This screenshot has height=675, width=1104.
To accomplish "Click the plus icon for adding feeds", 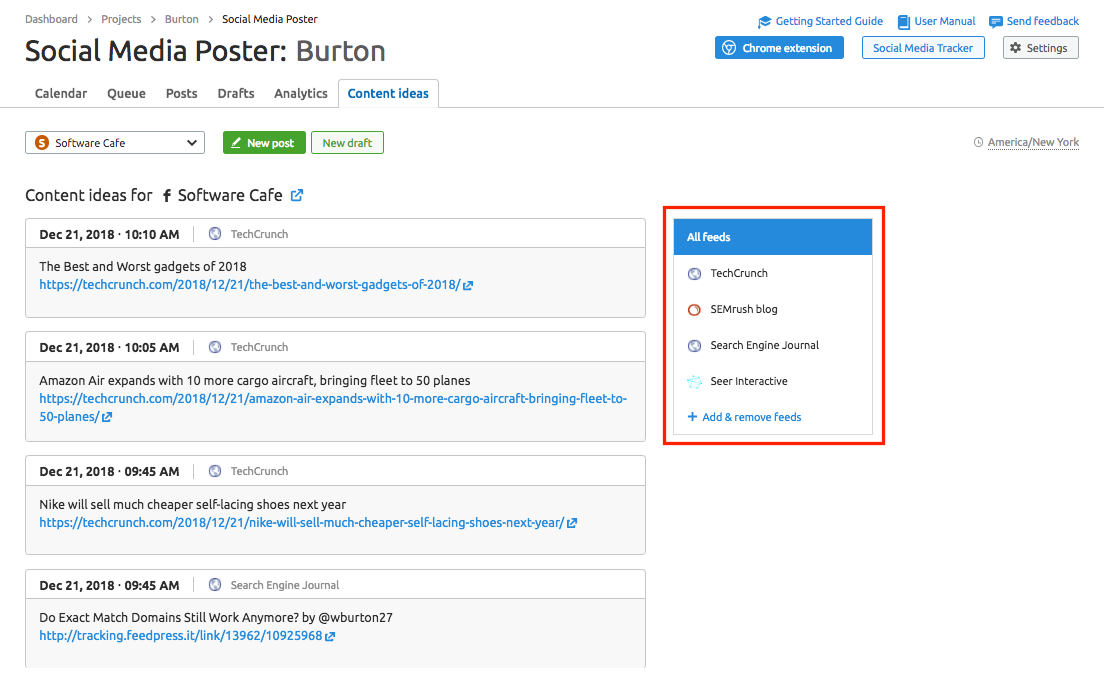I will (692, 417).
